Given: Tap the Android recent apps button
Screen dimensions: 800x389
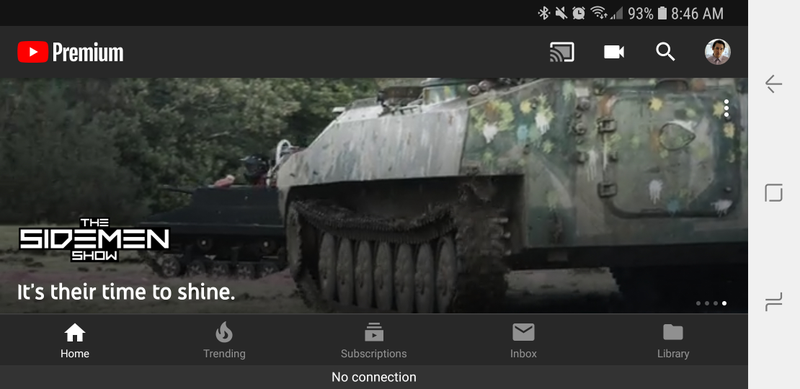Looking at the screenshot, I should [773, 303].
